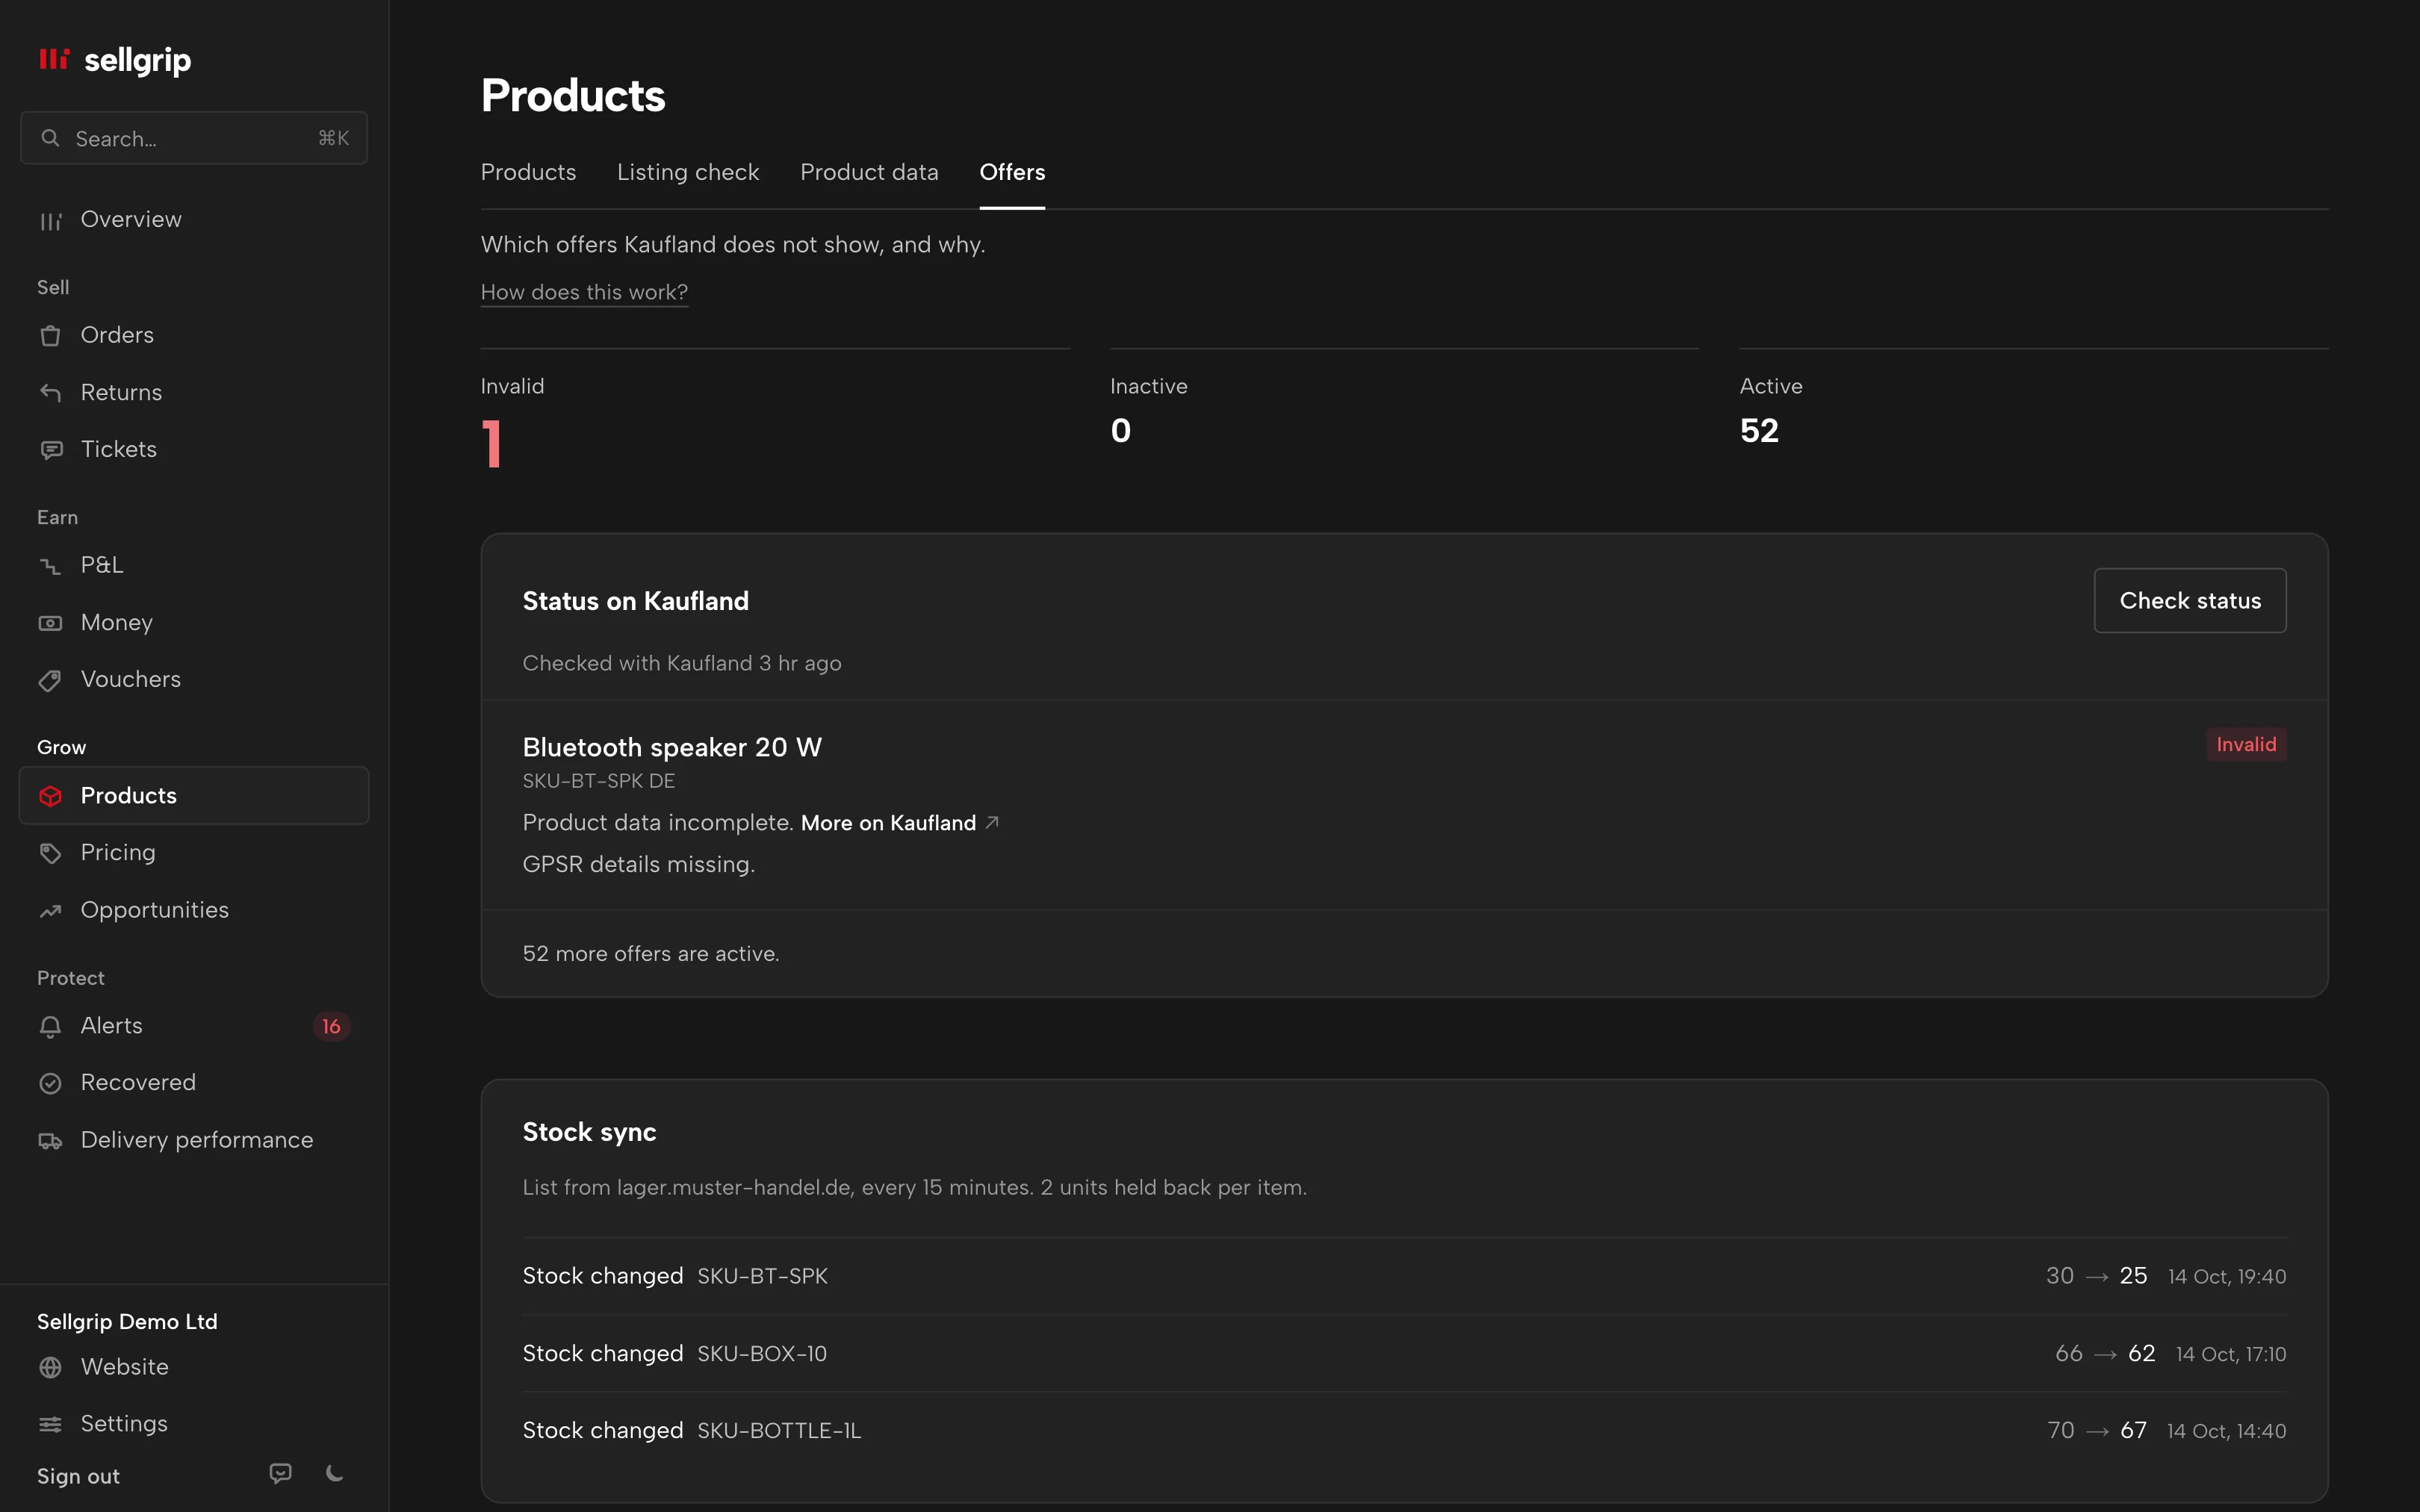Toggle dark mode with the moon icon
Screen dimensions: 2420x1512
pyautogui.click(x=335, y=1473)
